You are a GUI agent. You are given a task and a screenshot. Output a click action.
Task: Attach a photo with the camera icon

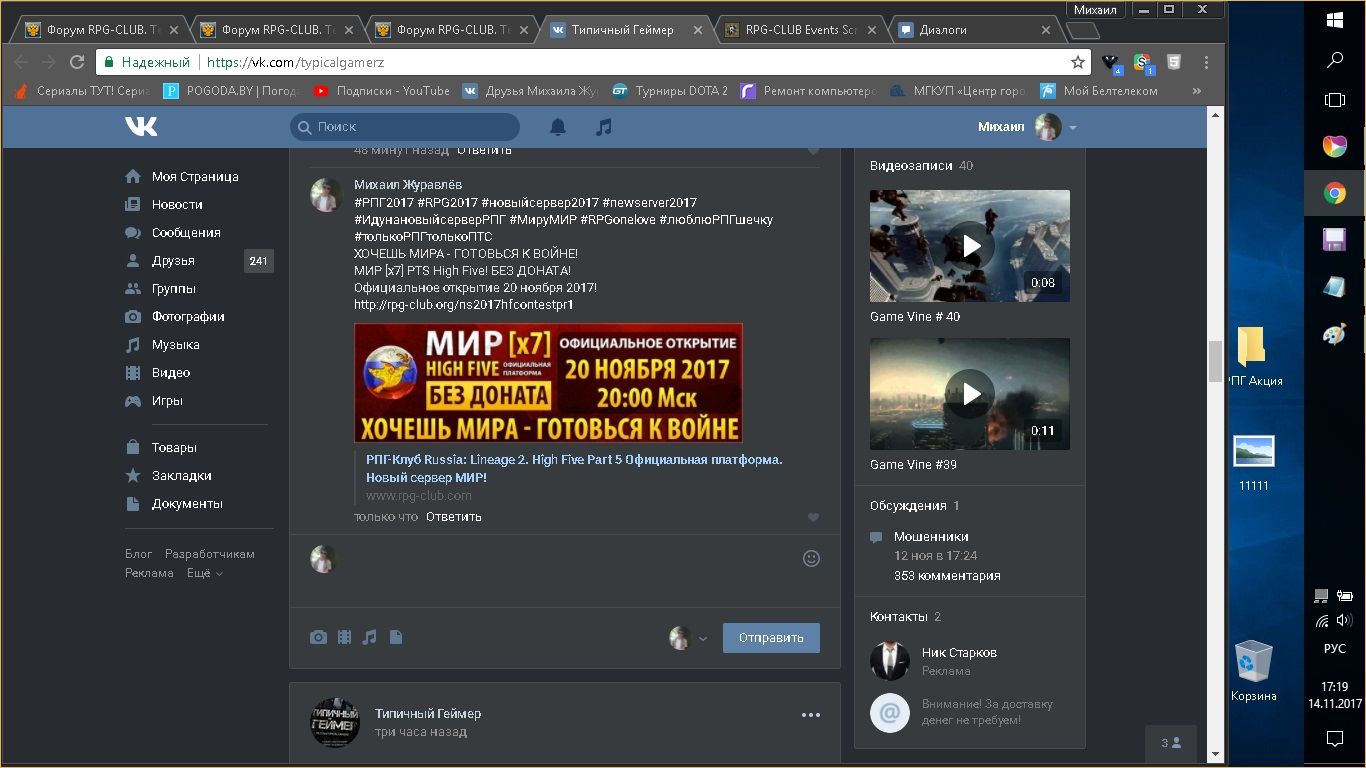(x=318, y=637)
